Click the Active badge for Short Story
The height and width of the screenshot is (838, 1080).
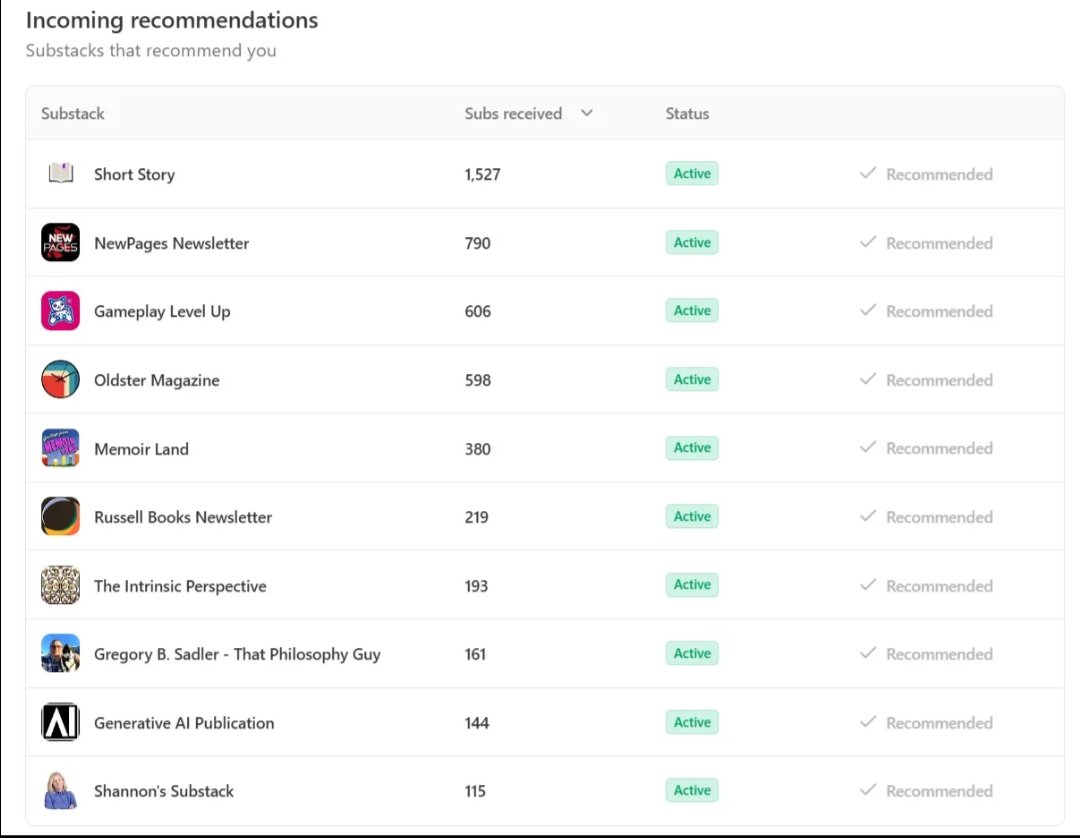[692, 174]
